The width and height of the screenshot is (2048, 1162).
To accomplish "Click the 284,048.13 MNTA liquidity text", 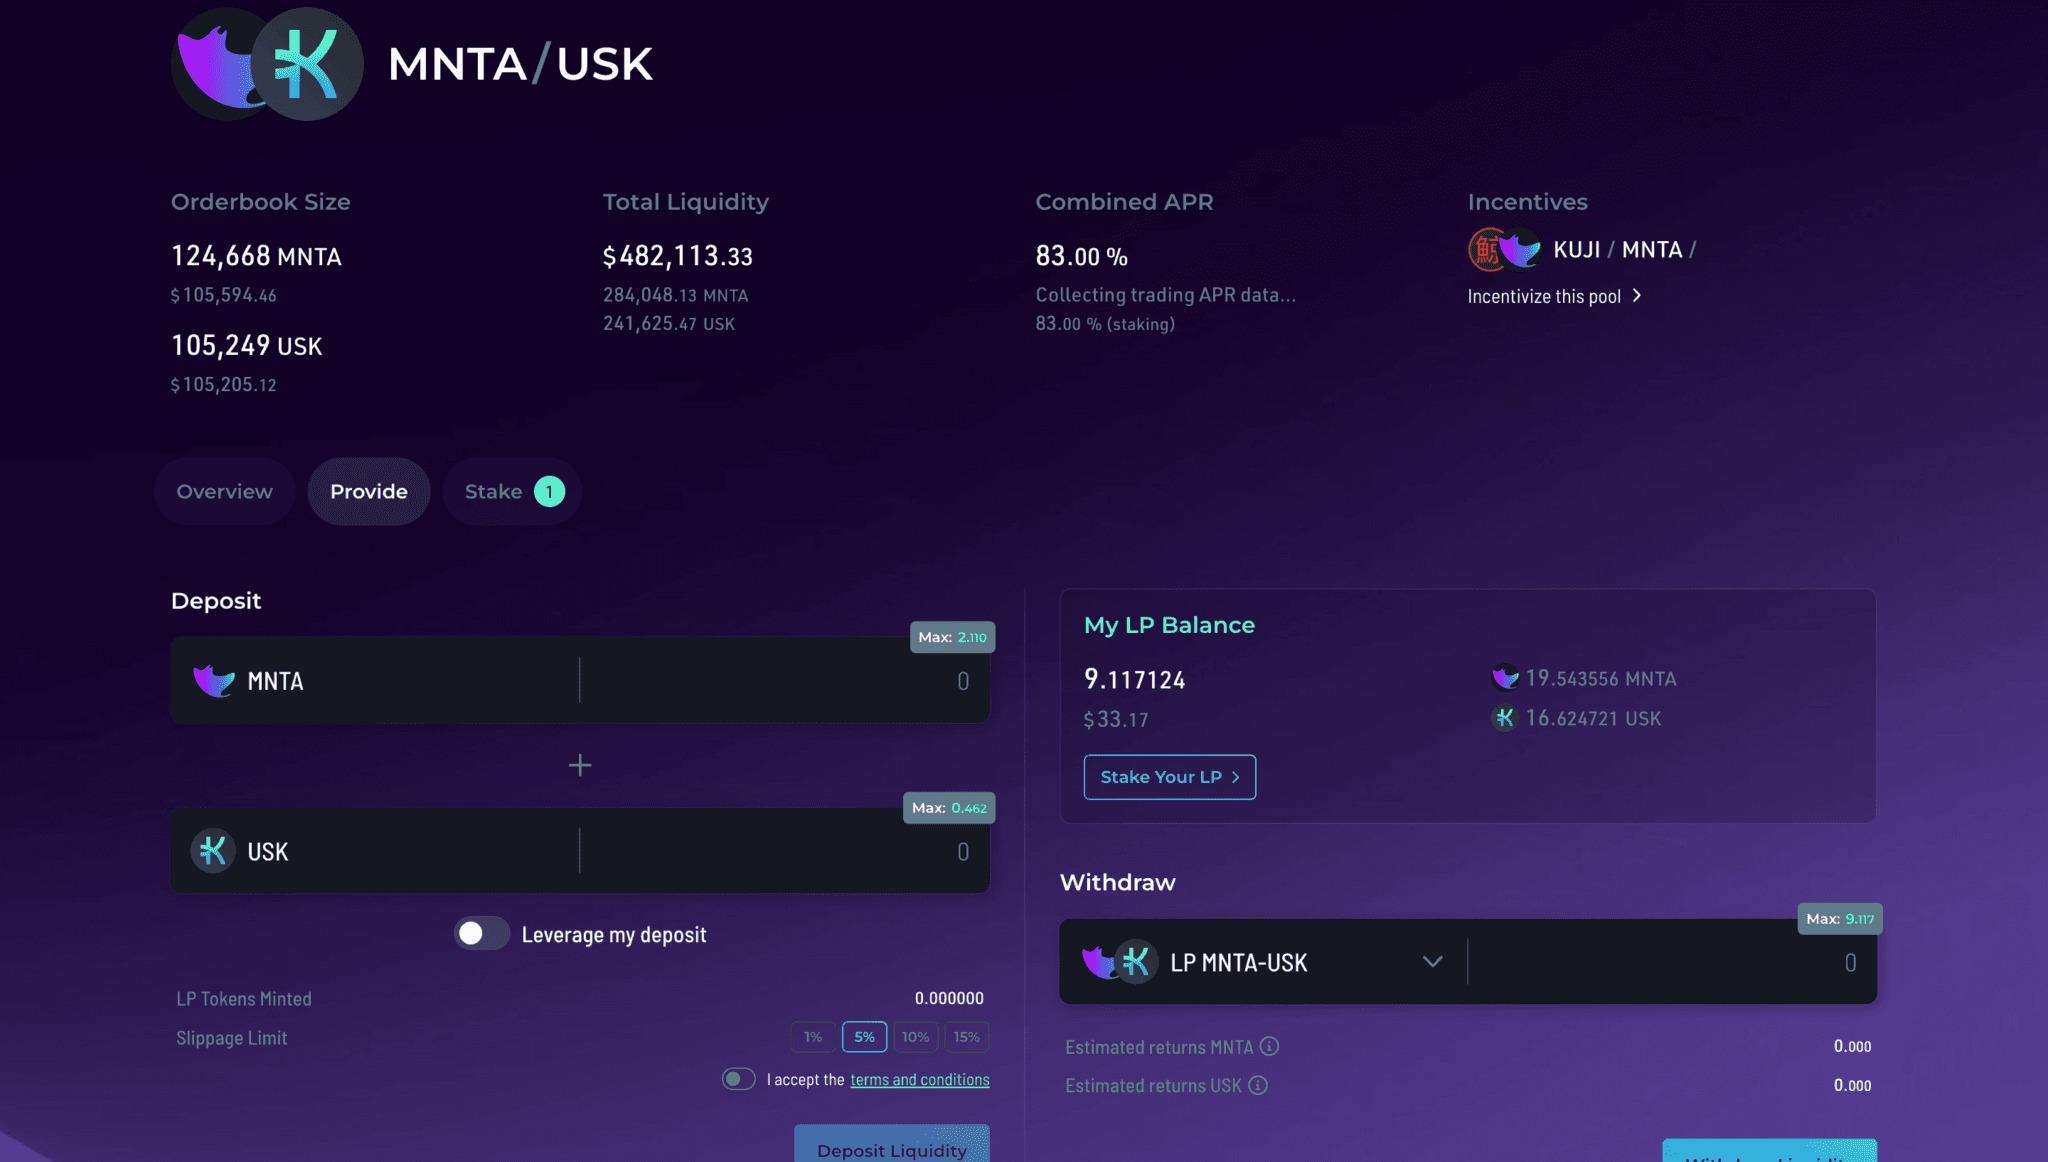I will click(675, 295).
